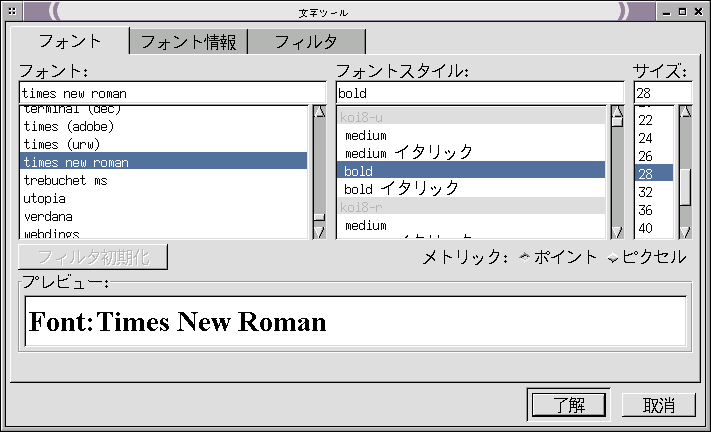The width and height of the screenshot is (711, 432).
Task: Click the font name input field
Action: point(172,93)
